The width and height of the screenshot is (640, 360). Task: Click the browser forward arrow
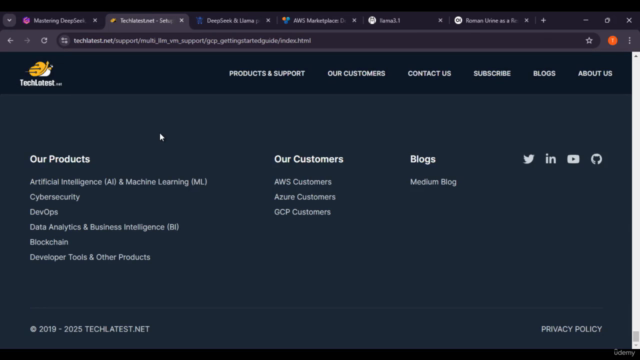(x=27, y=40)
